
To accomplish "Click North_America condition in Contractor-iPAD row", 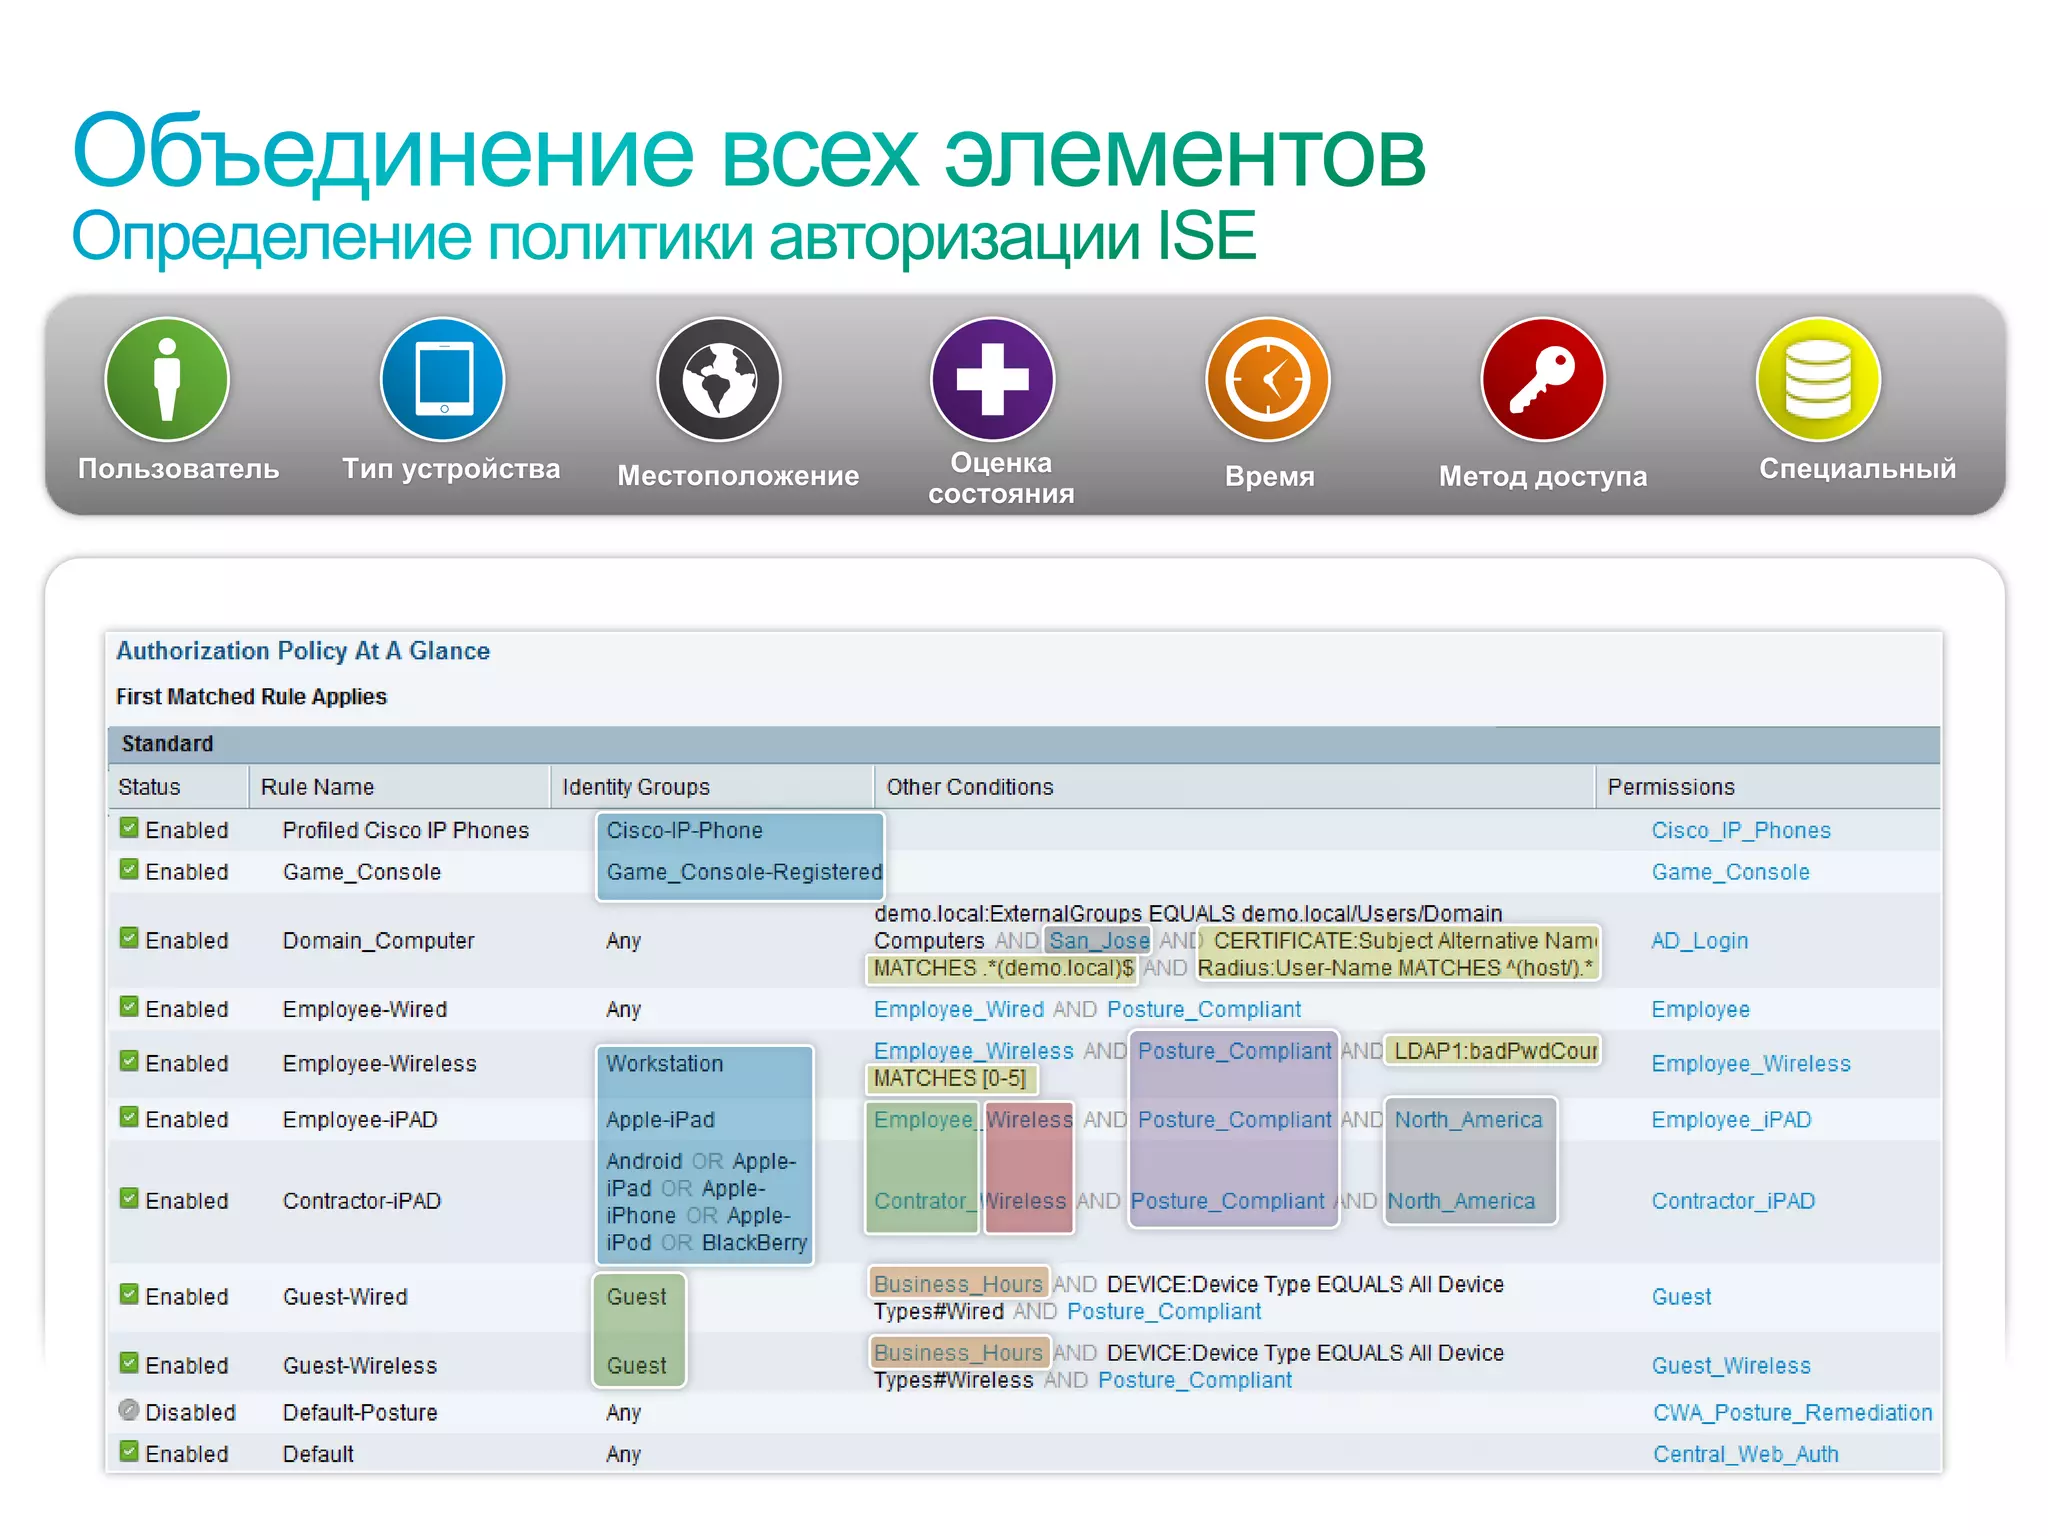I will pyautogui.click(x=1461, y=1201).
